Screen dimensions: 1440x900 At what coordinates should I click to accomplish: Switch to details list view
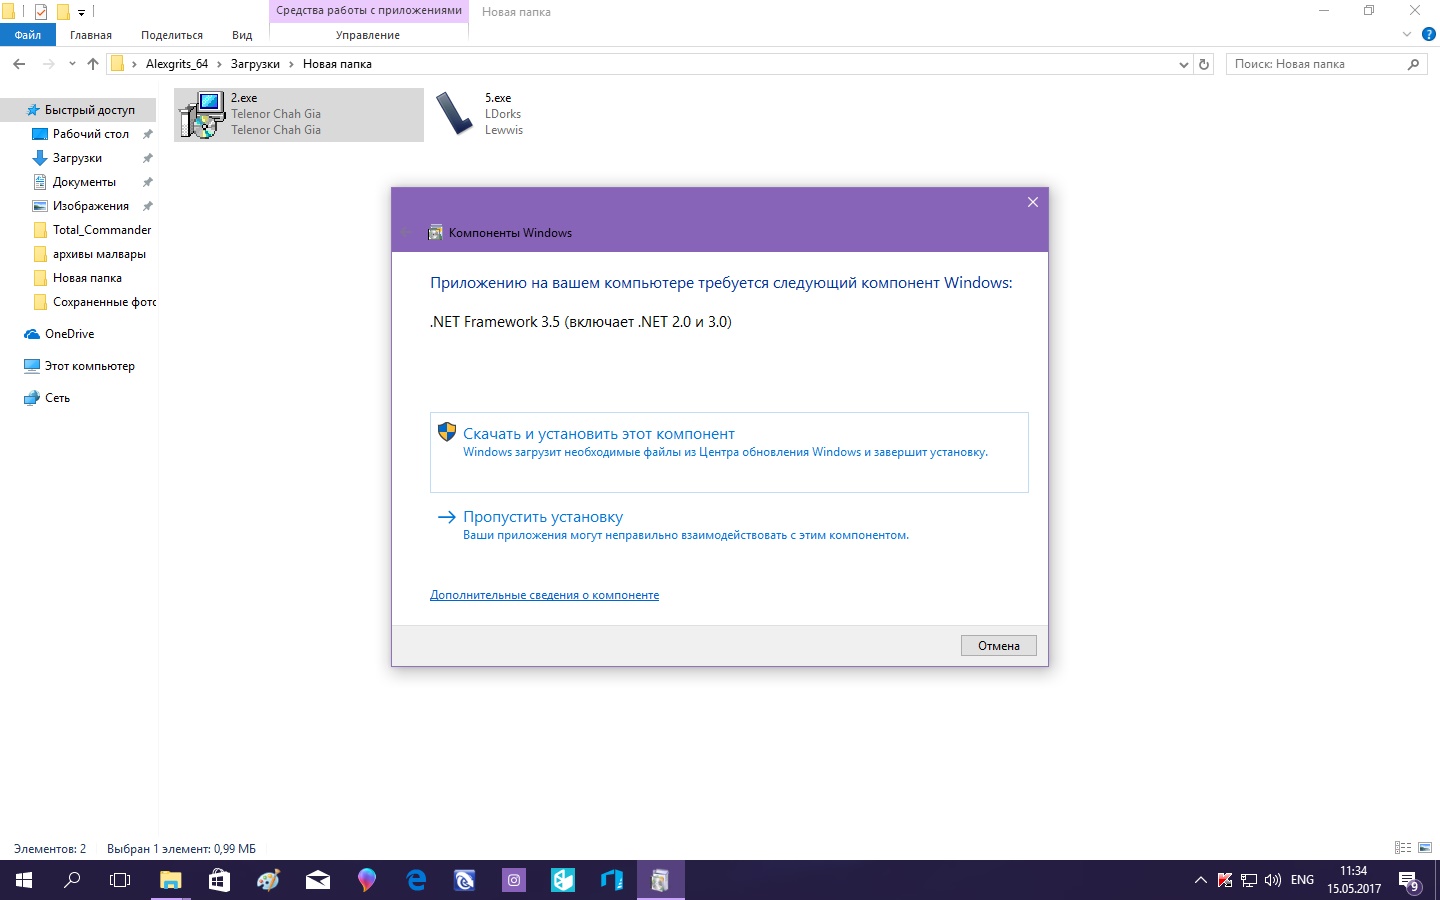point(1403,848)
